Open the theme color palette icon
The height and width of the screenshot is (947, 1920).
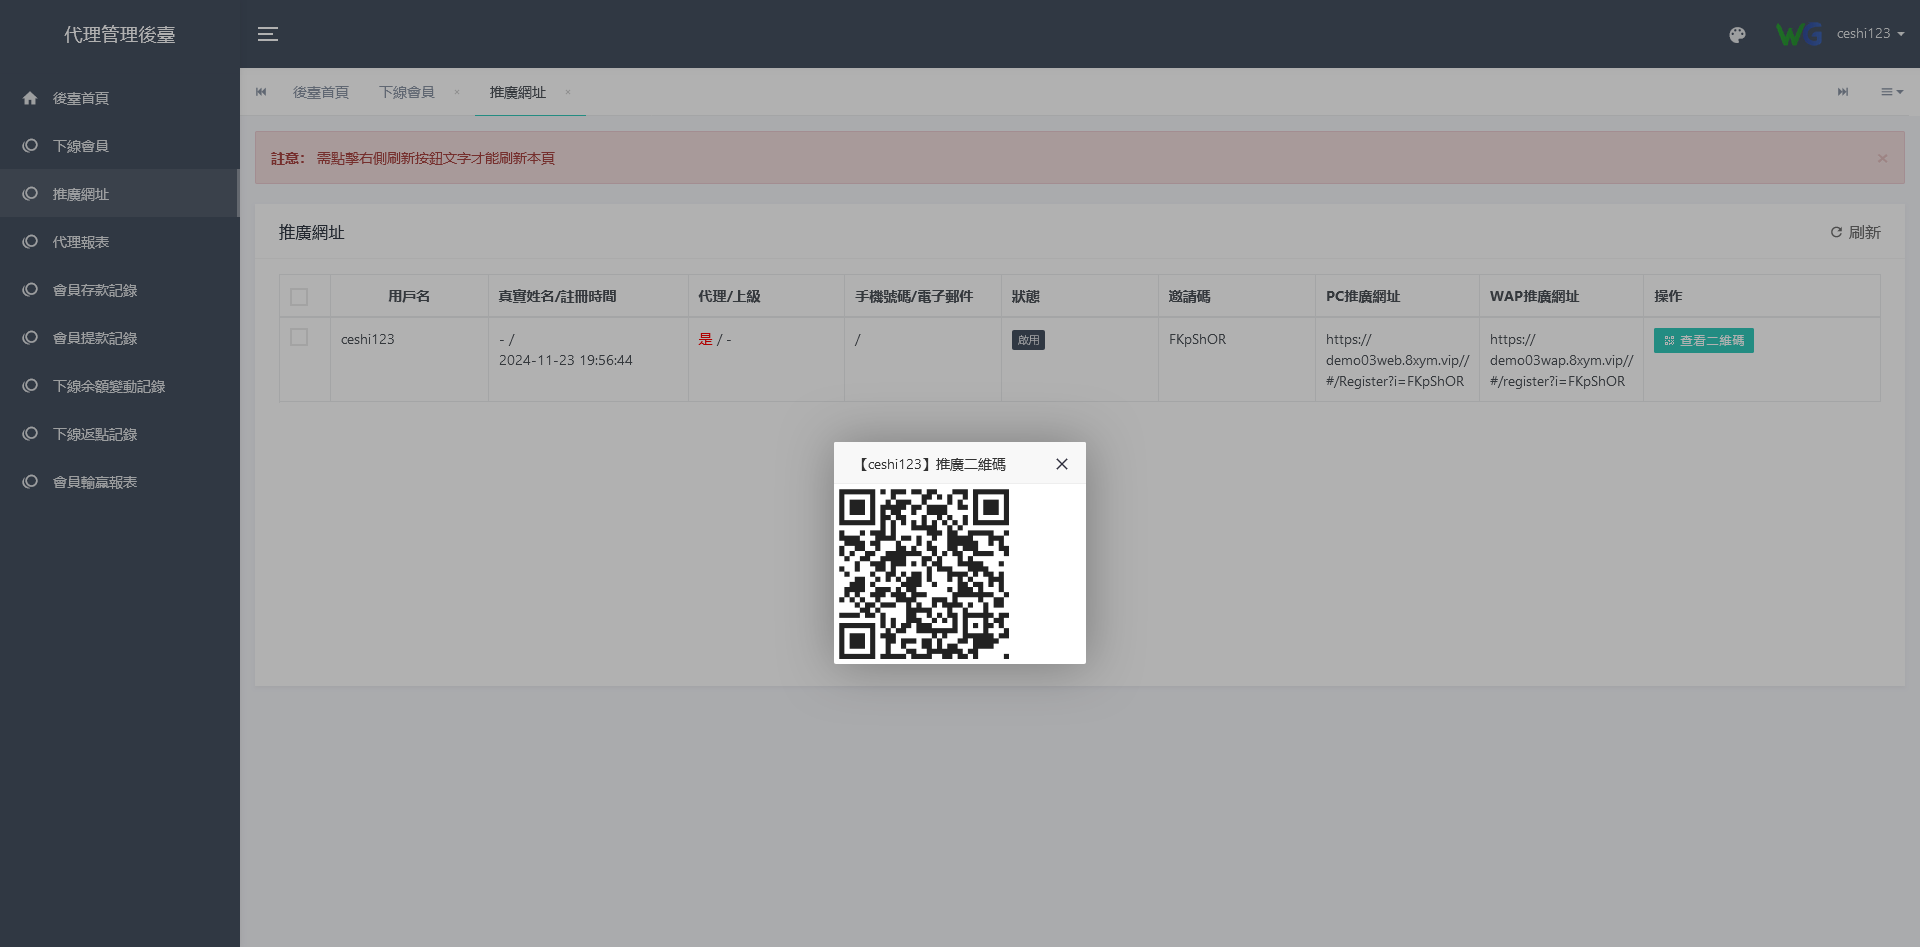[x=1737, y=35]
